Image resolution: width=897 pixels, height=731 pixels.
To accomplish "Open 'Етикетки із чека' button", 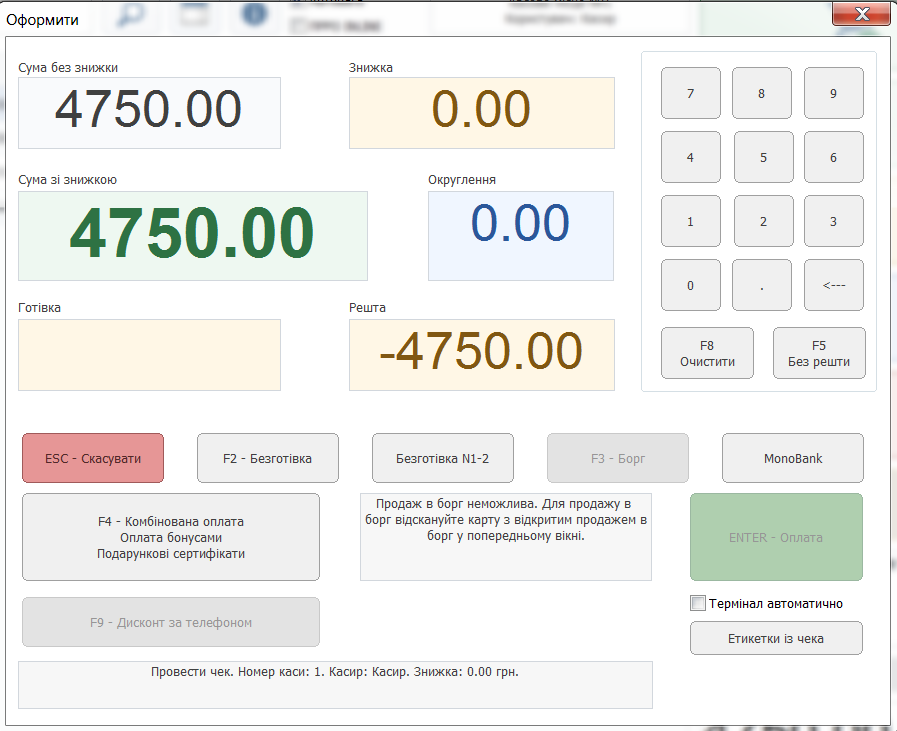I will 776,638.
